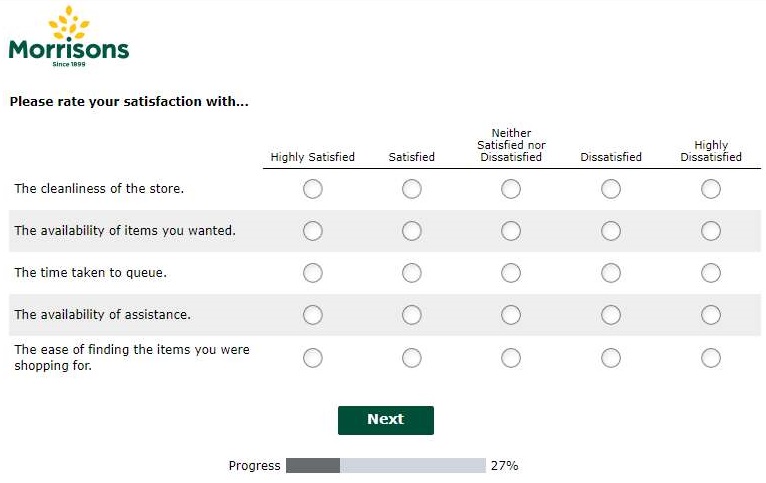Rate queue time as Highly Dissatisfied
766x483 pixels.
pos(711,273)
